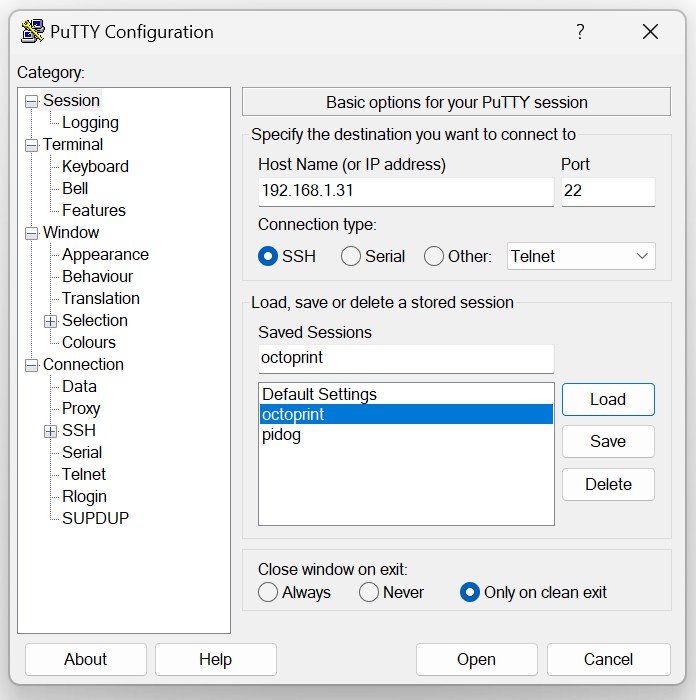This screenshot has height=700, width=696.
Task: Open the Window category
Action: point(71,232)
